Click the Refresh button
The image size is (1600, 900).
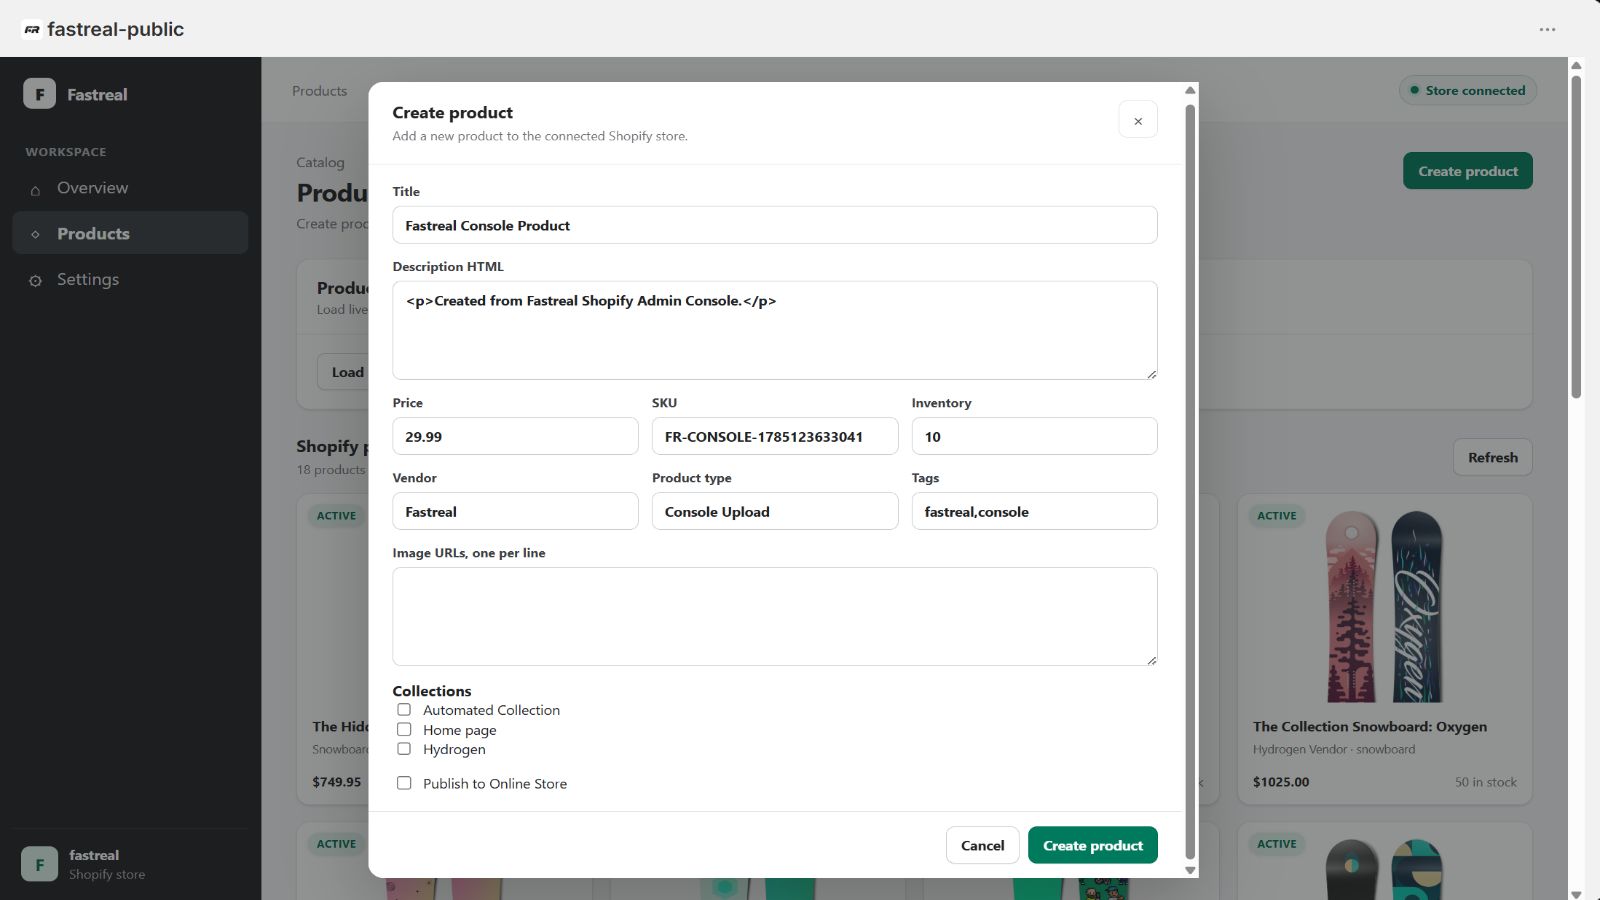point(1492,457)
